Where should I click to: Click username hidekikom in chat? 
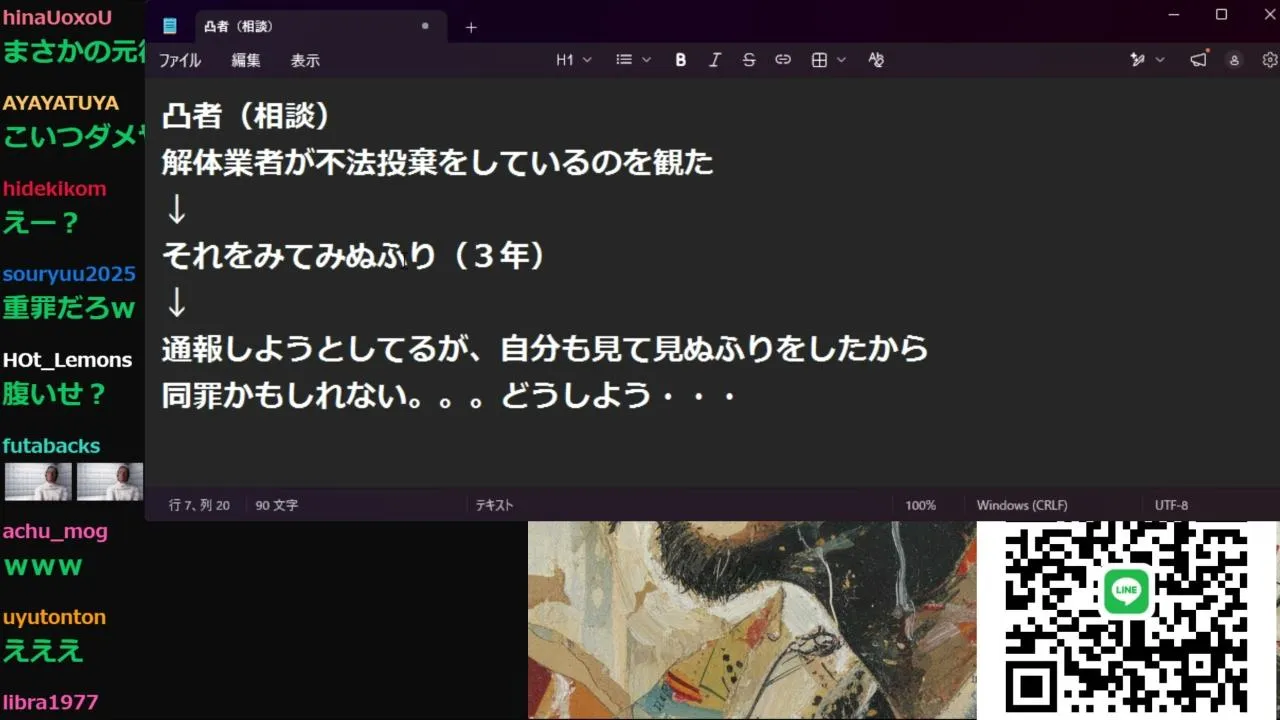click(54, 188)
